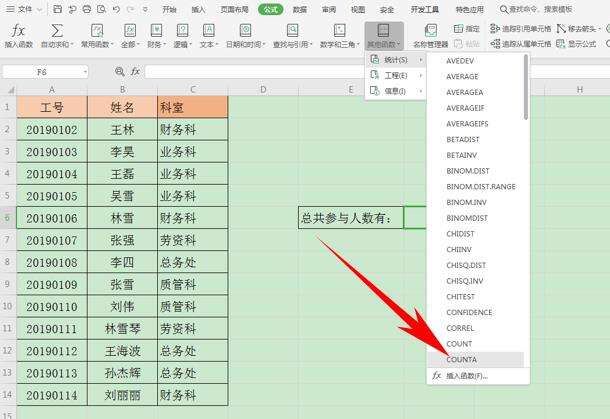
Task: Click the cell 孙杰辉
Action: (123, 373)
